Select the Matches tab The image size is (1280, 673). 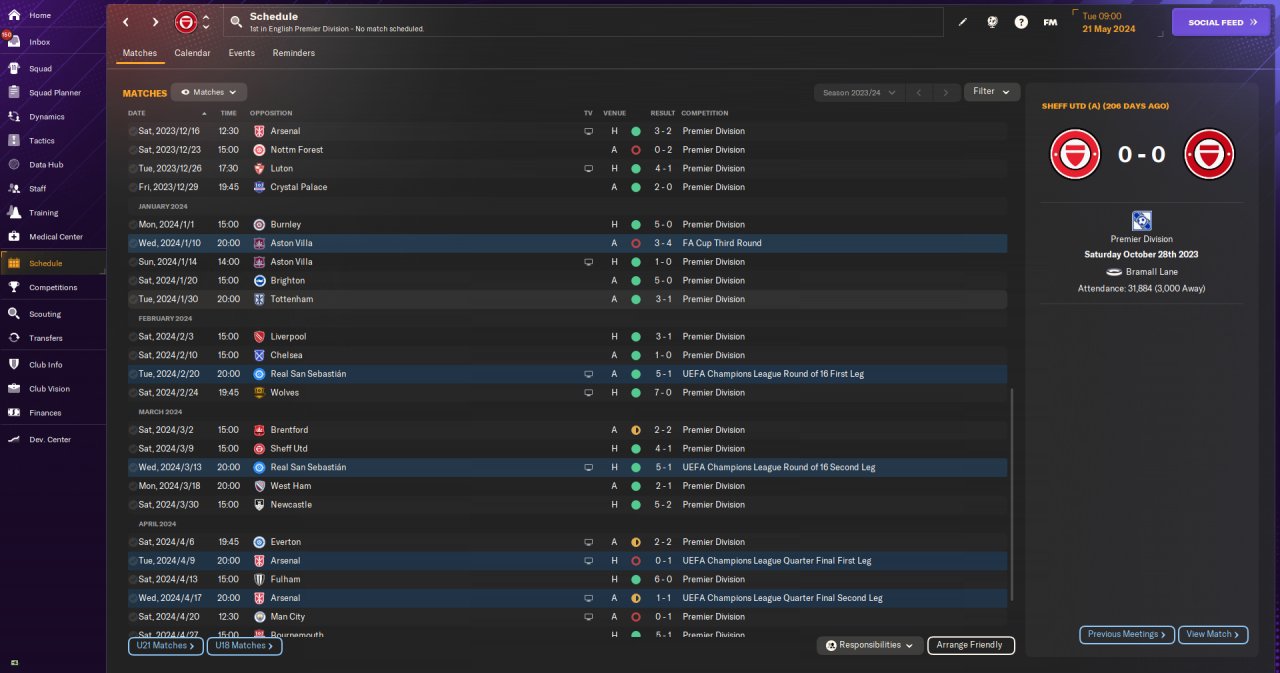pos(140,53)
